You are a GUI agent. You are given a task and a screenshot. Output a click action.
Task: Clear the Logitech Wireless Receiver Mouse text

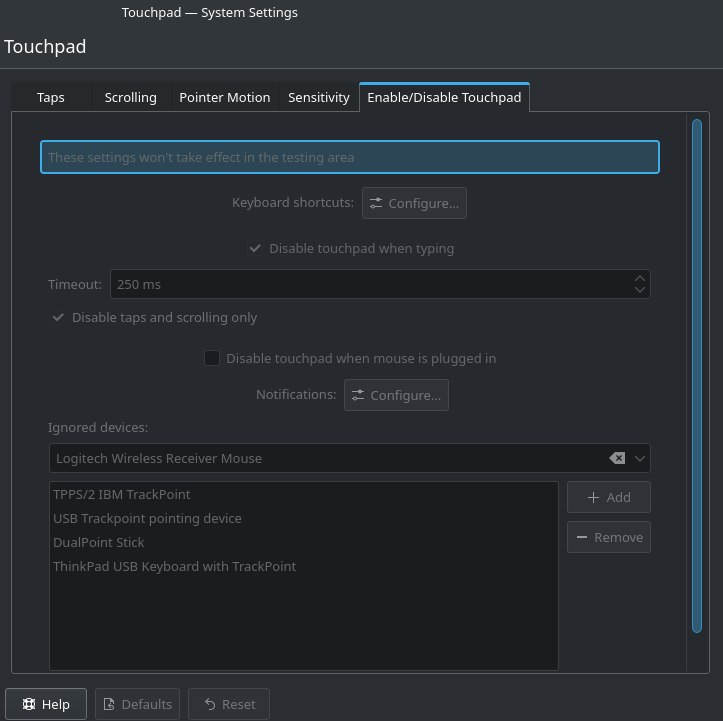point(617,458)
